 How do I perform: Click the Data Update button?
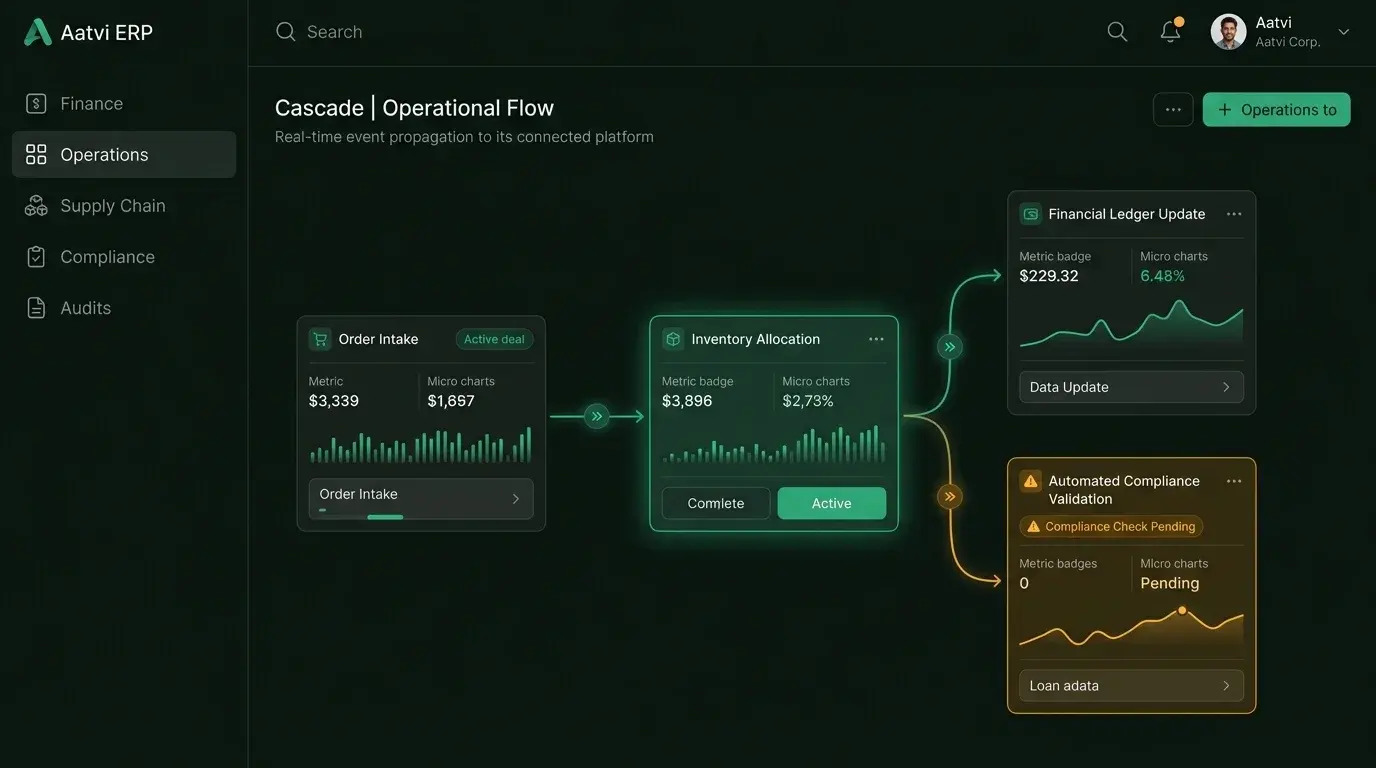(x=1131, y=387)
